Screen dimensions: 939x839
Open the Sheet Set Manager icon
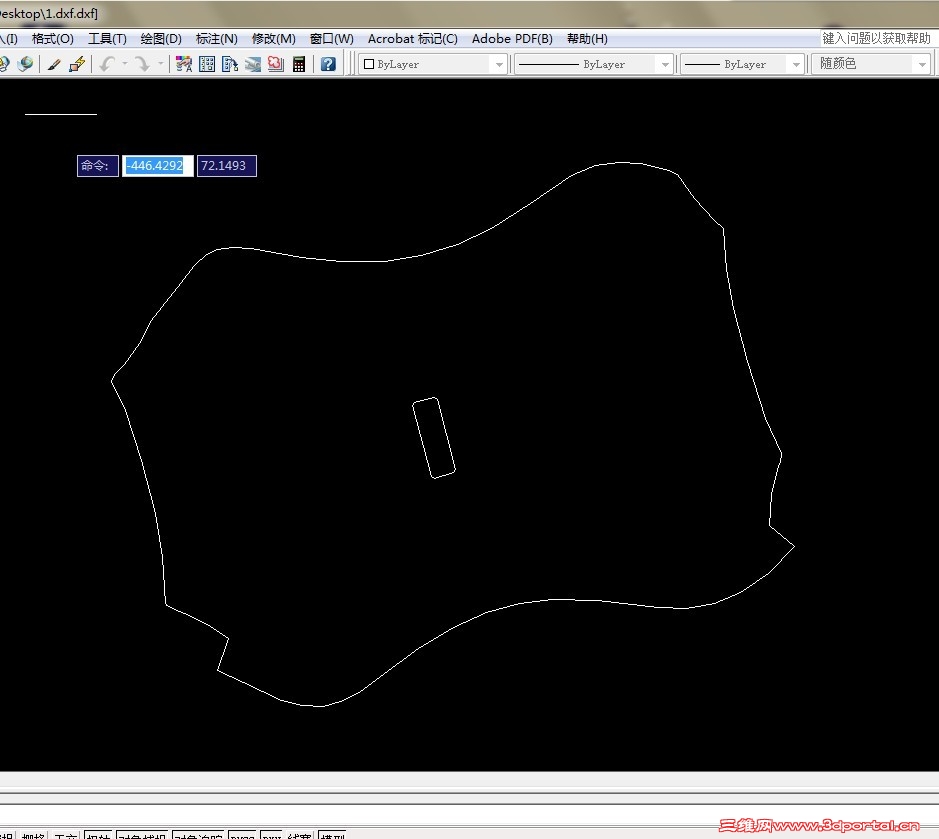pos(253,64)
